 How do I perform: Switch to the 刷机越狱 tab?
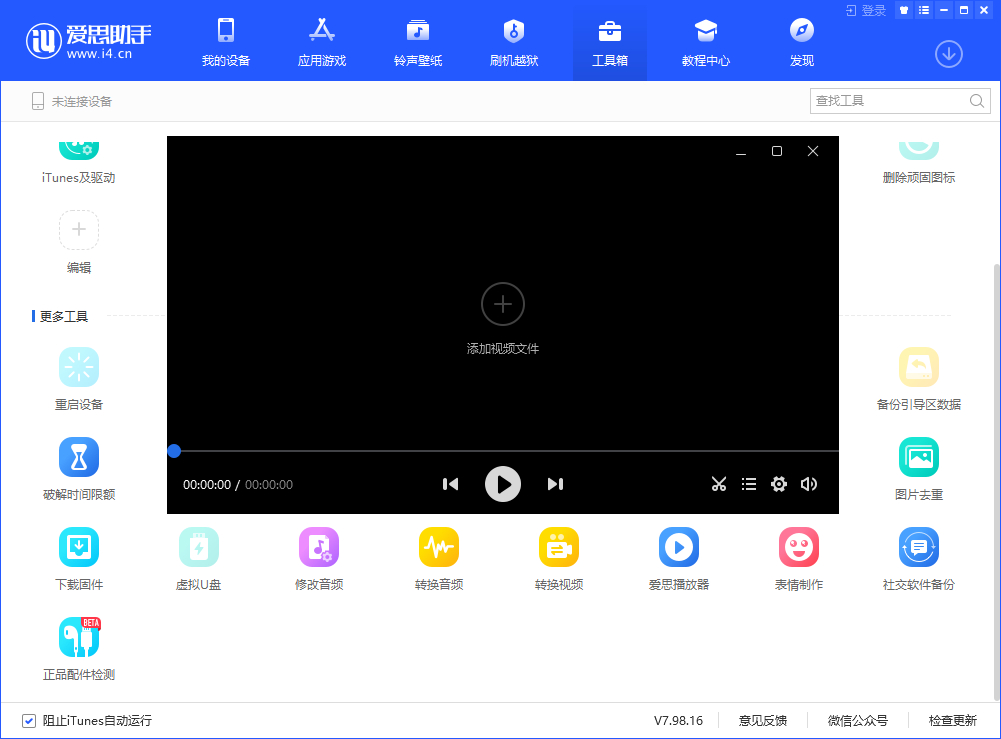point(513,40)
